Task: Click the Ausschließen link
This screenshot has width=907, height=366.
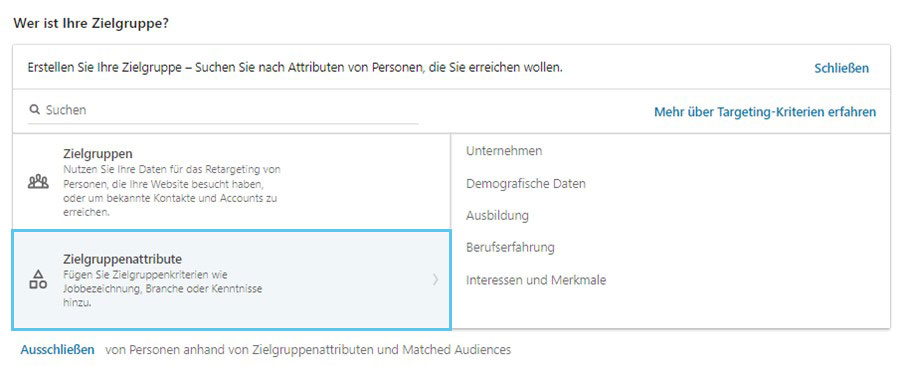Action: coord(58,350)
